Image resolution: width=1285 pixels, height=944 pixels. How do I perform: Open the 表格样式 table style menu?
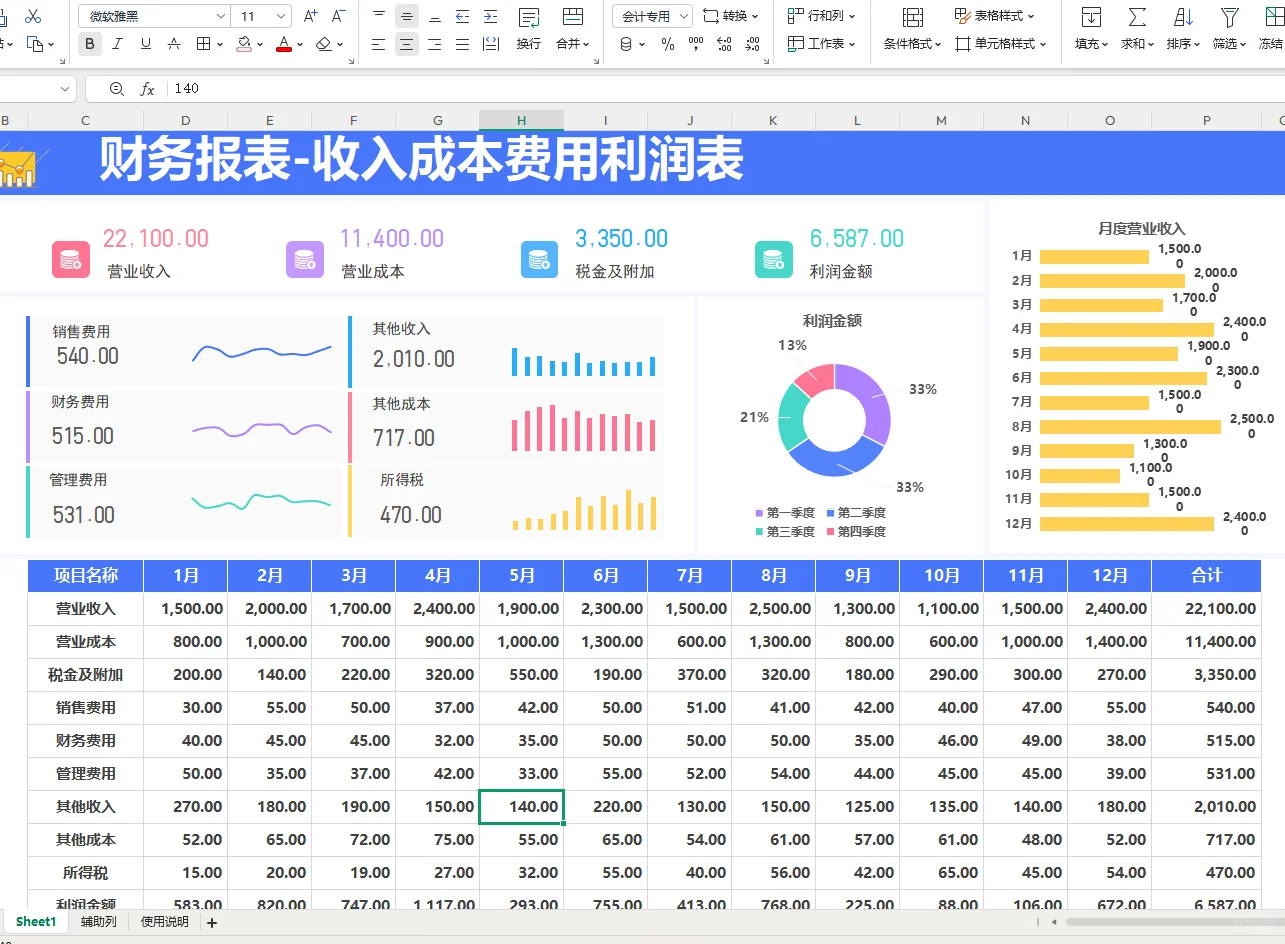995,16
